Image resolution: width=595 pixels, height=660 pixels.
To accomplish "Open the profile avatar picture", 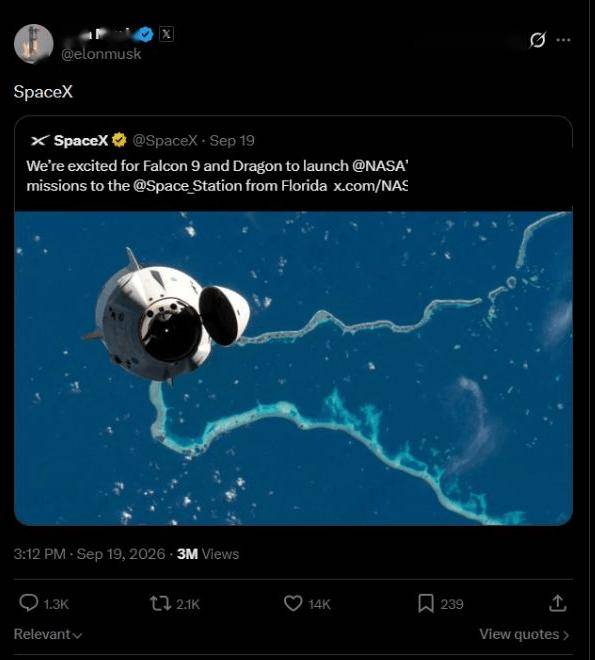I will click(x=34, y=44).
